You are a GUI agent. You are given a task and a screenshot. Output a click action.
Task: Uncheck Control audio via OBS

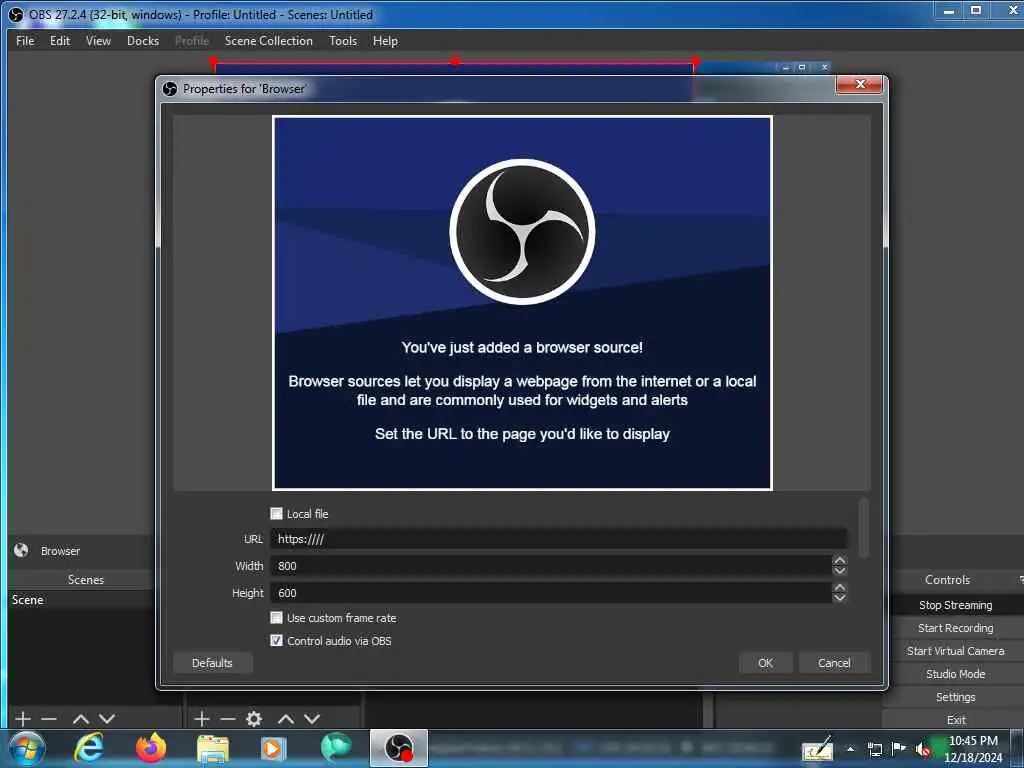[x=276, y=641]
